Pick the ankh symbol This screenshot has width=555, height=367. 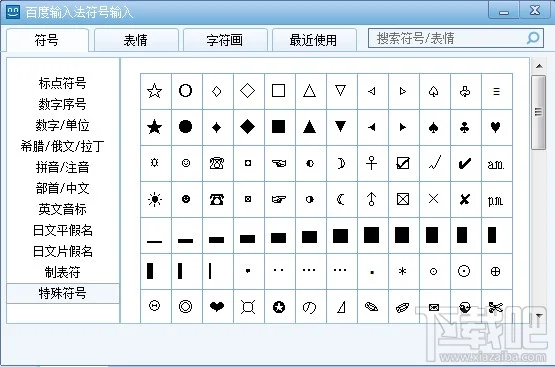372,163
